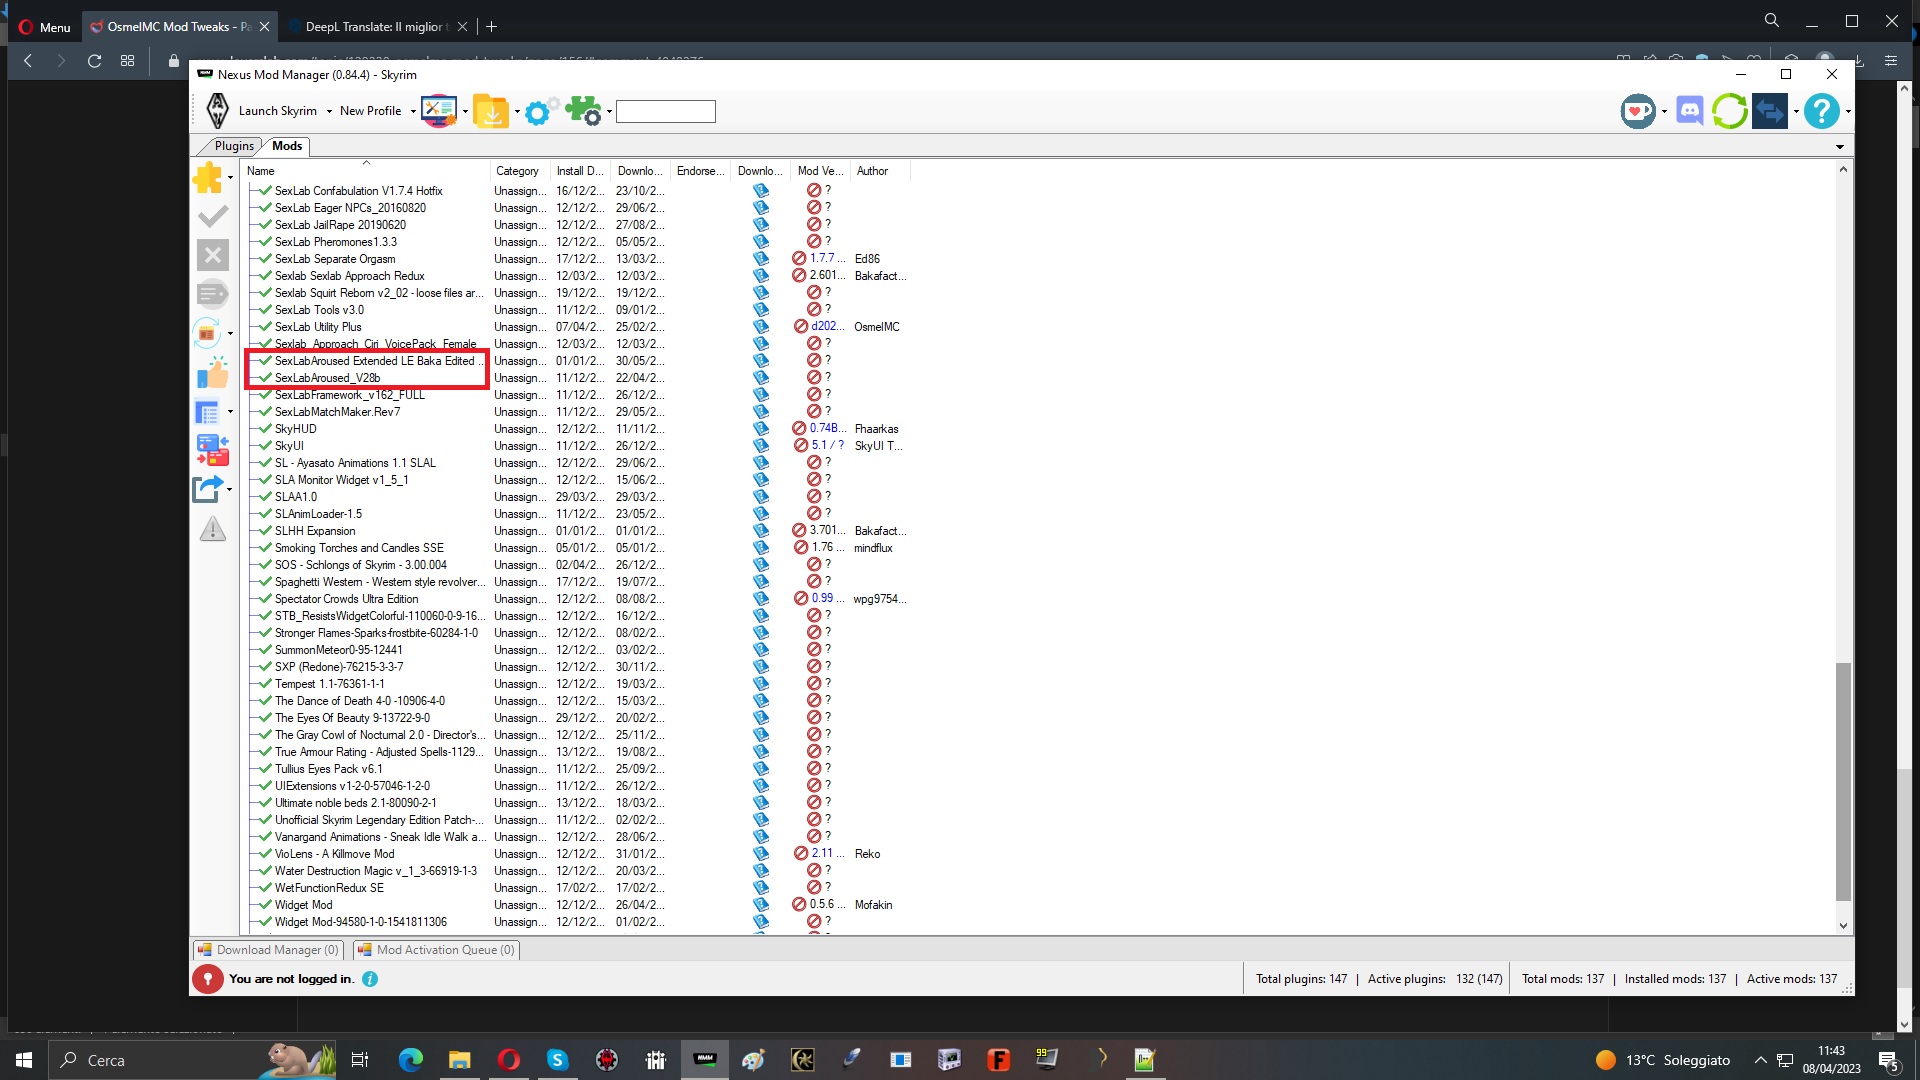
Task: Click the update-check sidebar icon with circular arrows
Action: pyautogui.click(x=207, y=333)
